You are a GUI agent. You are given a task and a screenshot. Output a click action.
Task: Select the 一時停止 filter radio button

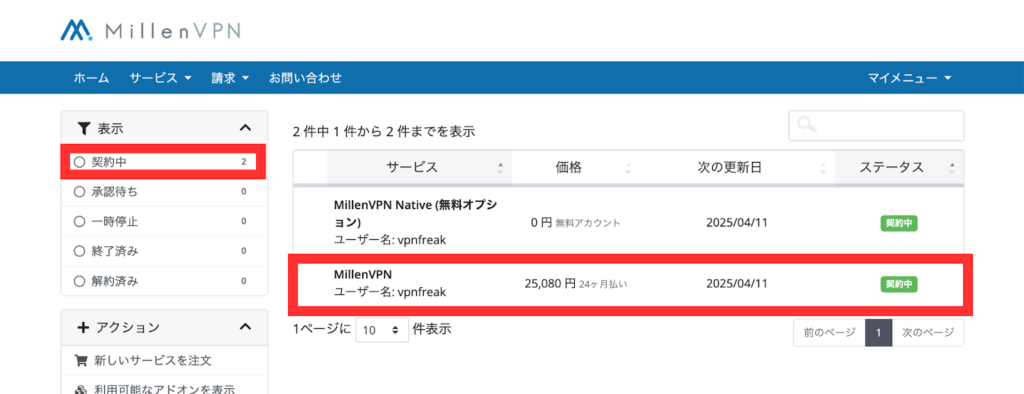point(80,222)
